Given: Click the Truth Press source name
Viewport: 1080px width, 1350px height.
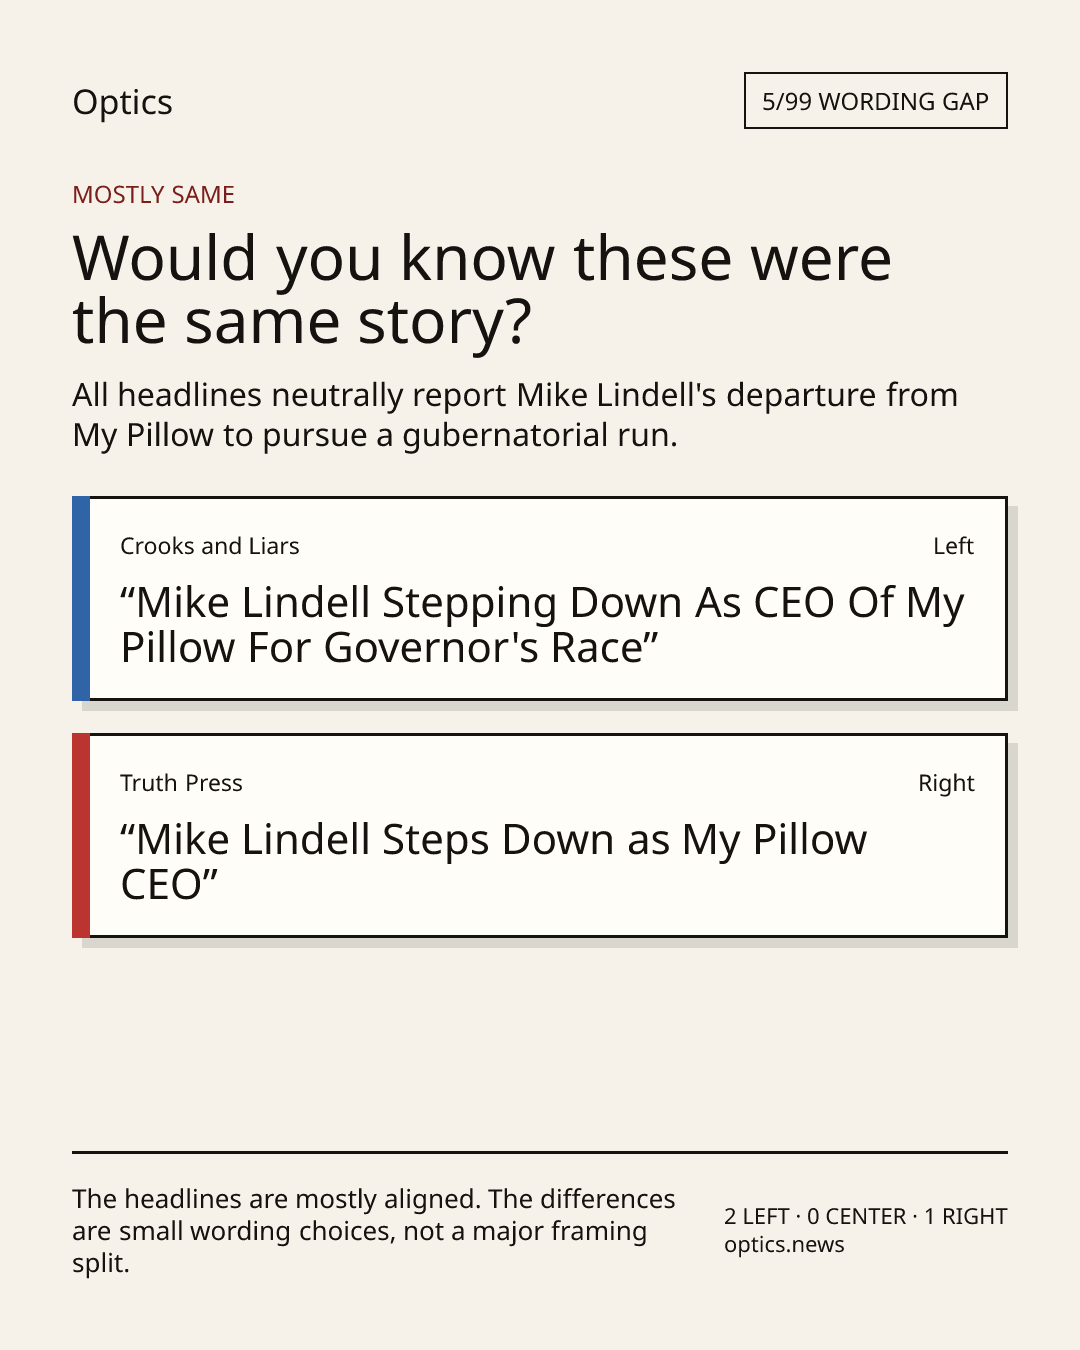Looking at the screenshot, I should (181, 783).
